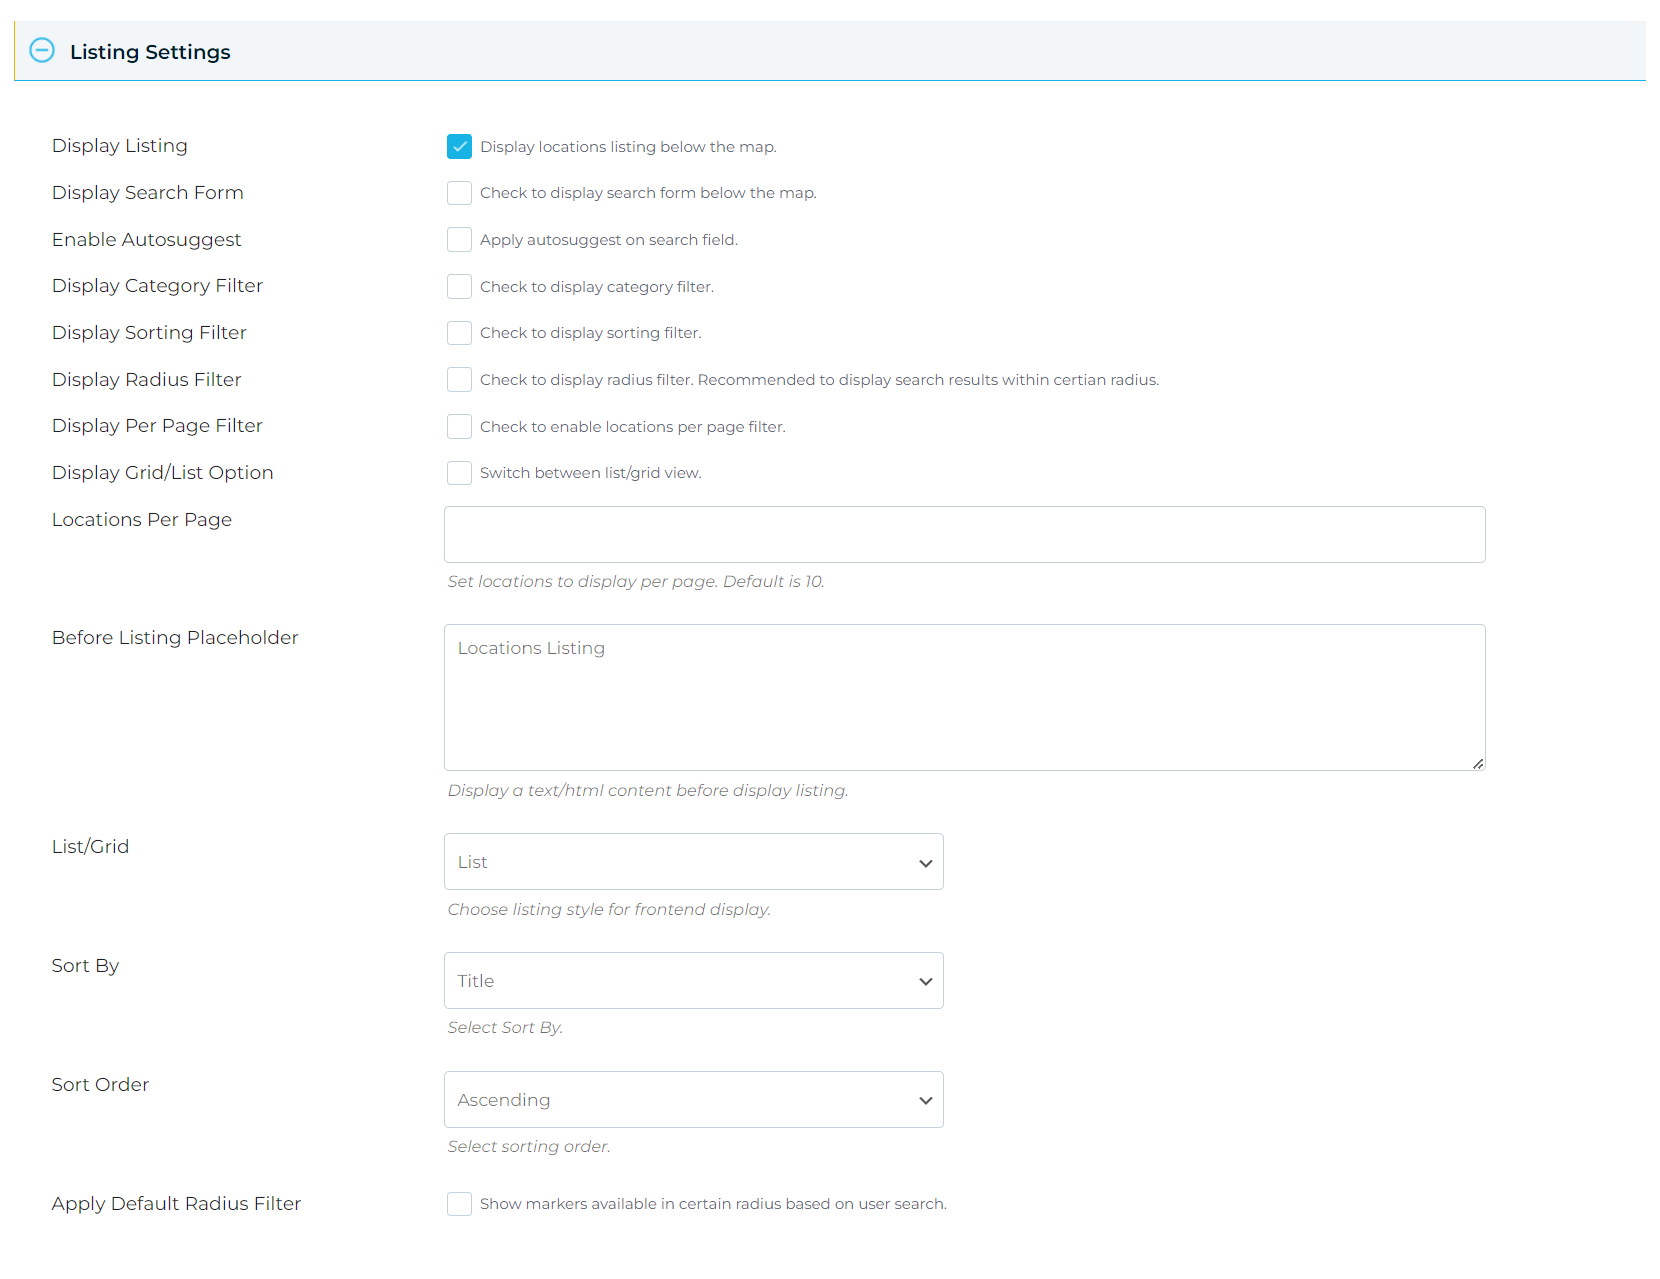Viewport: 1660px width, 1279px height.
Task: Click 'Display a text/html content' help text
Action: (x=648, y=791)
